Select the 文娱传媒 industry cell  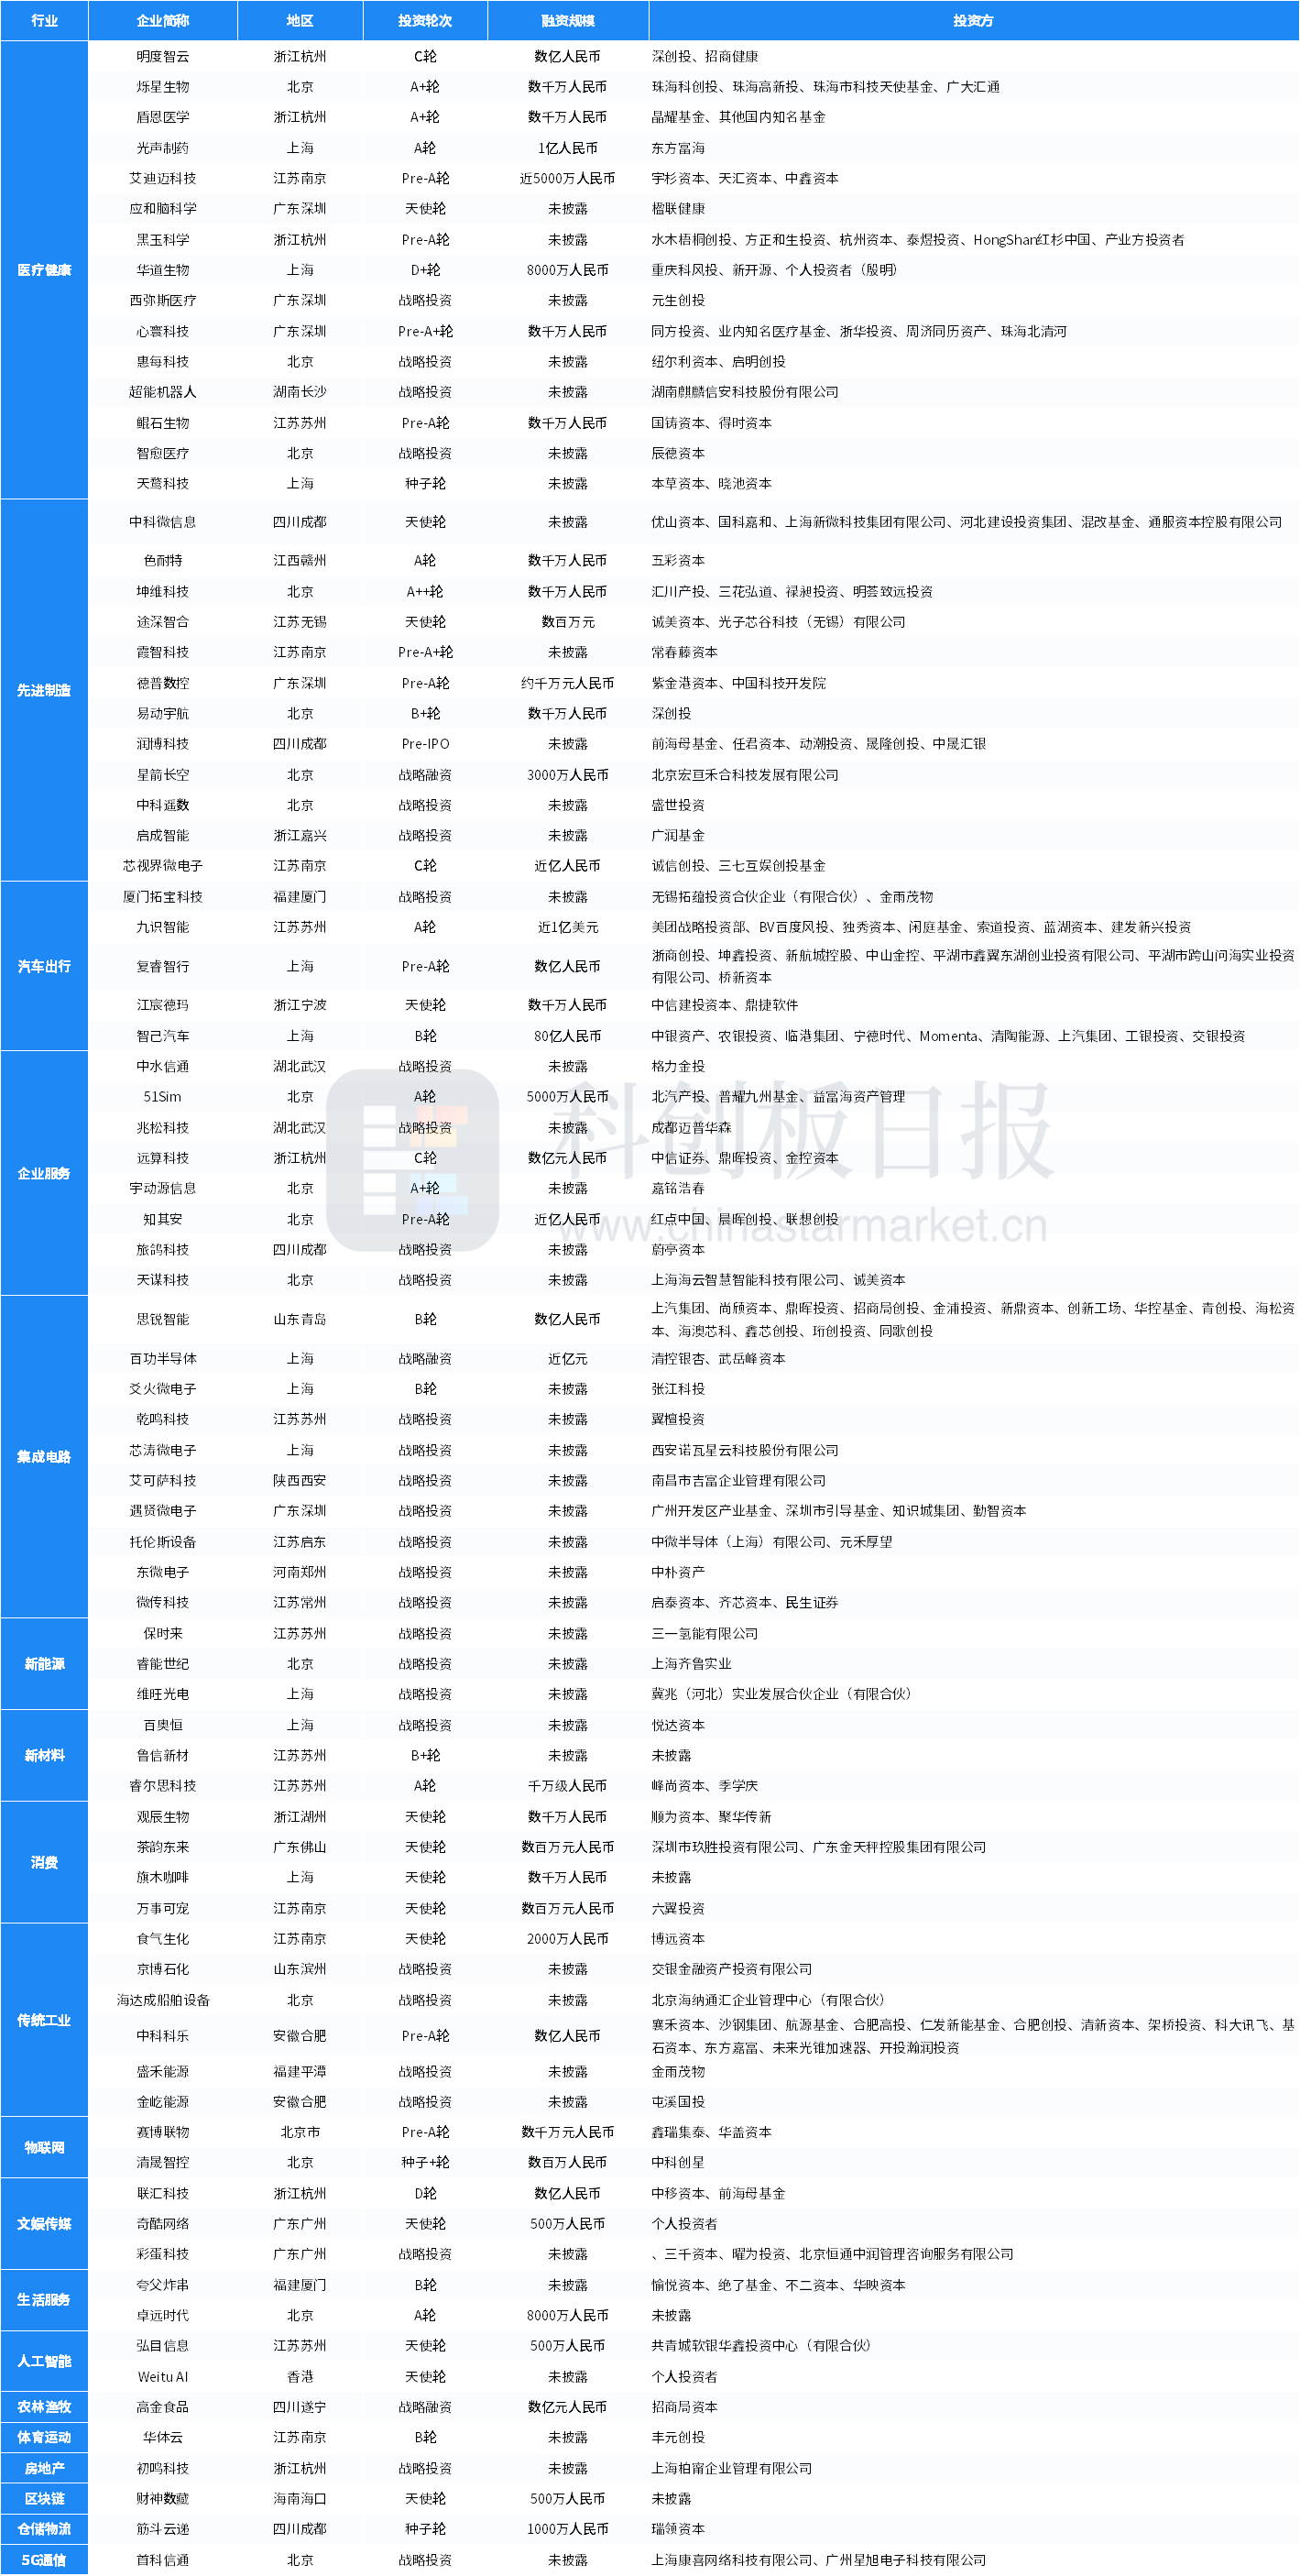tap(44, 2224)
